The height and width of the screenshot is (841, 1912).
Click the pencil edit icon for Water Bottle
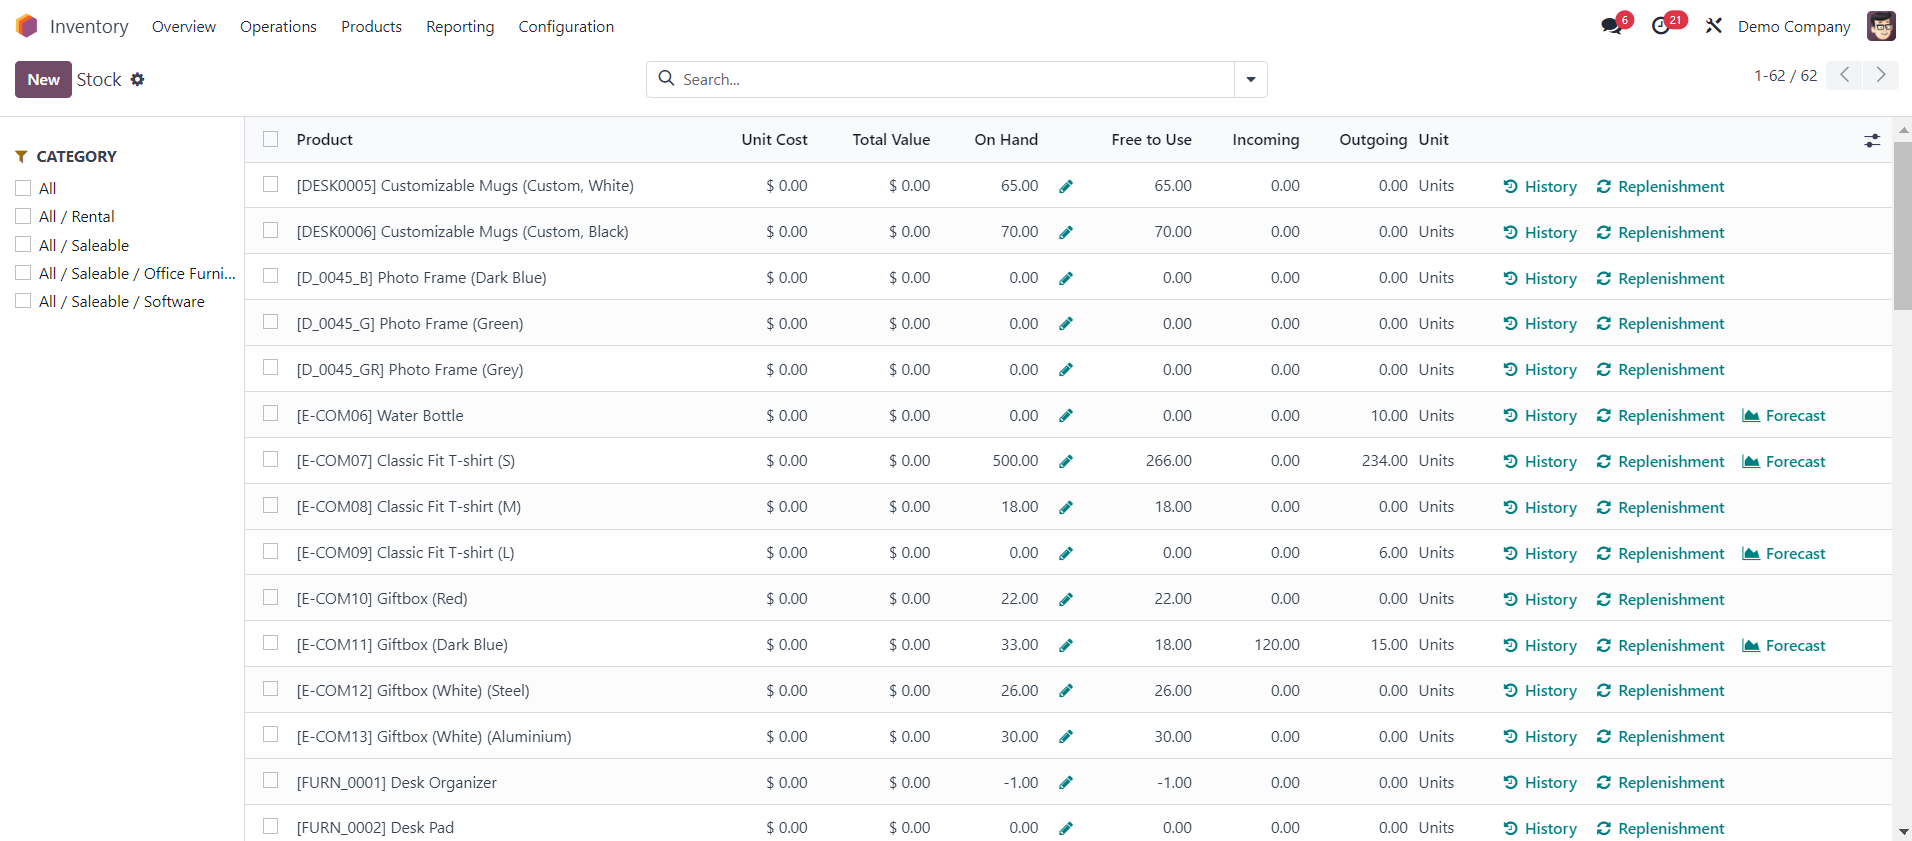[x=1066, y=416]
